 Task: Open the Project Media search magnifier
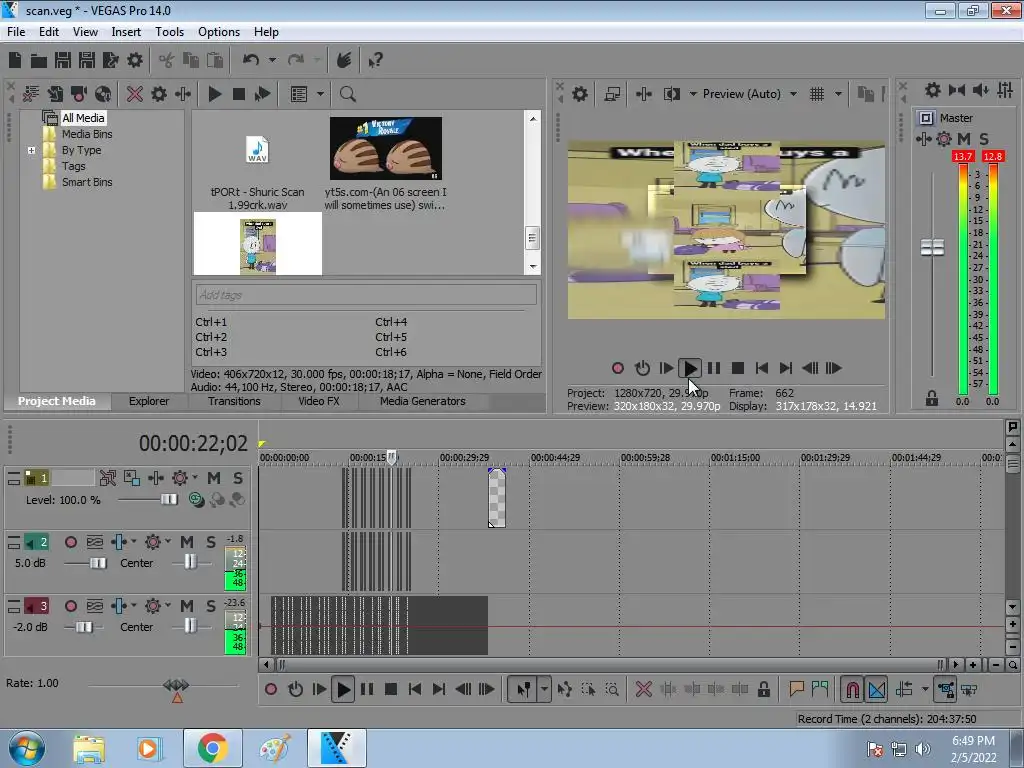tap(347, 94)
